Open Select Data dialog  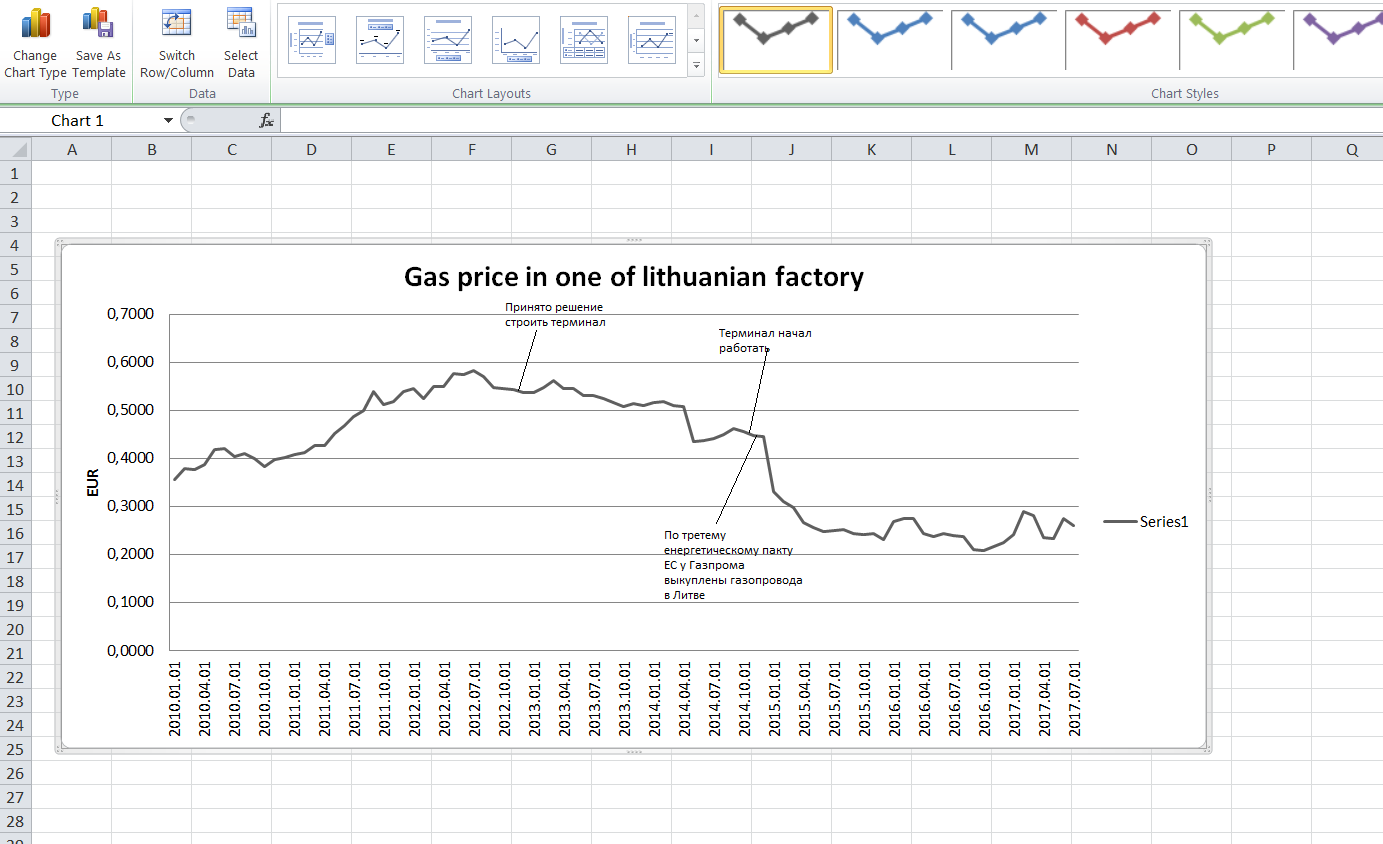pos(241,42)
